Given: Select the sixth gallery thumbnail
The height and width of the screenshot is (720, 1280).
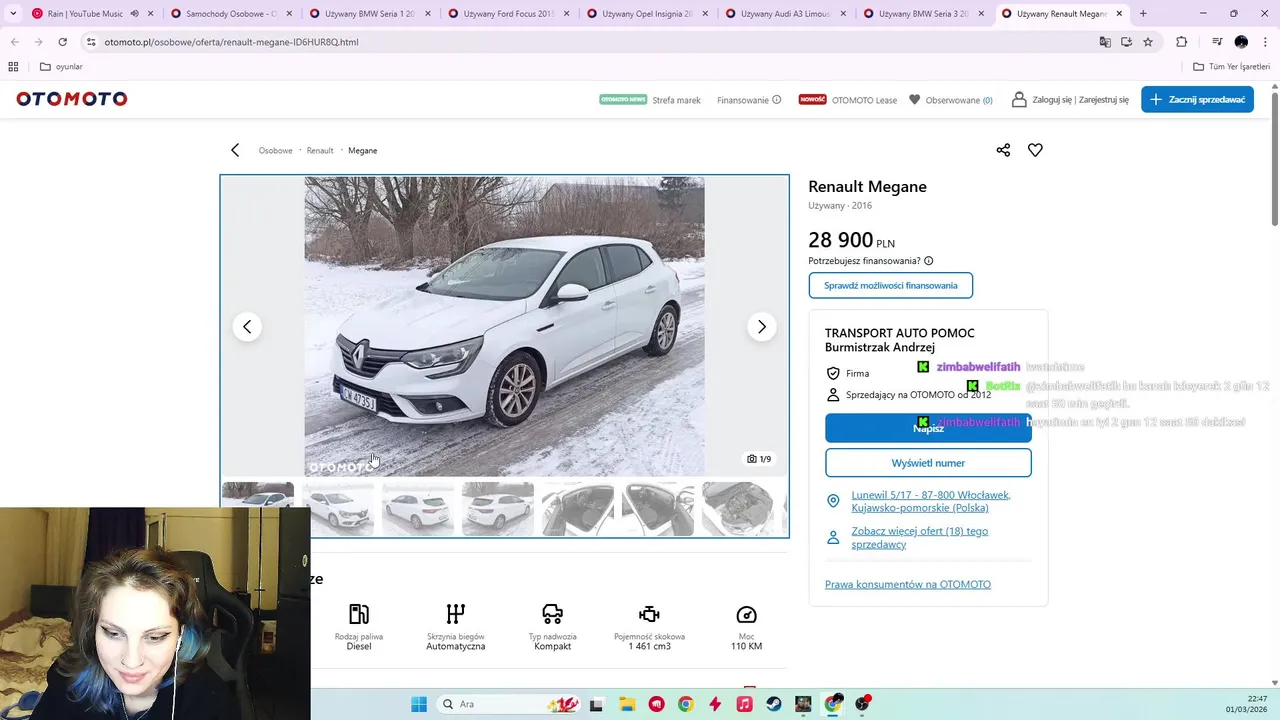Looking at the screenshot, I should click(x=658, y=509).
